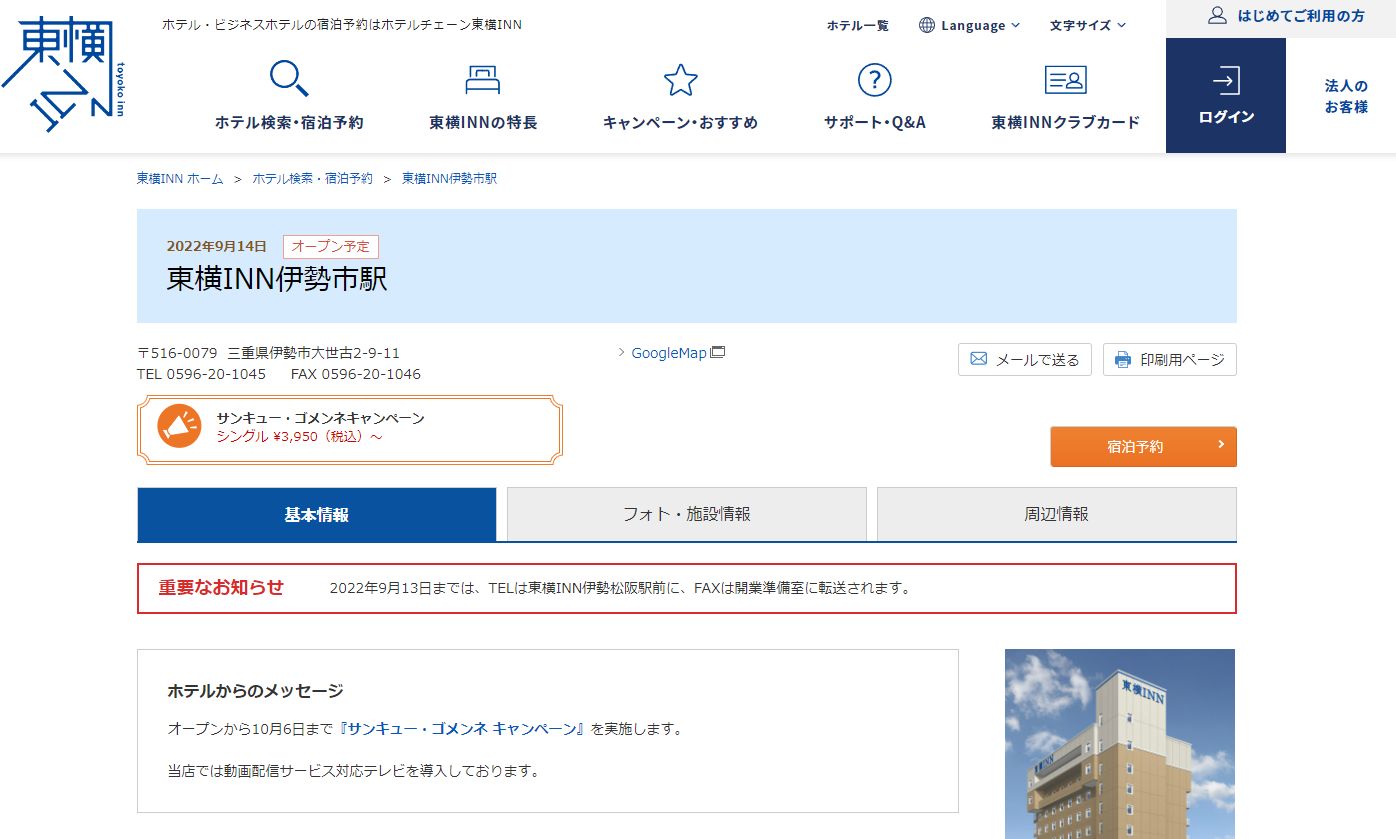The image size is (1396, 839).
Task: Open ホテル一覧 link
Action: [857, 25]
